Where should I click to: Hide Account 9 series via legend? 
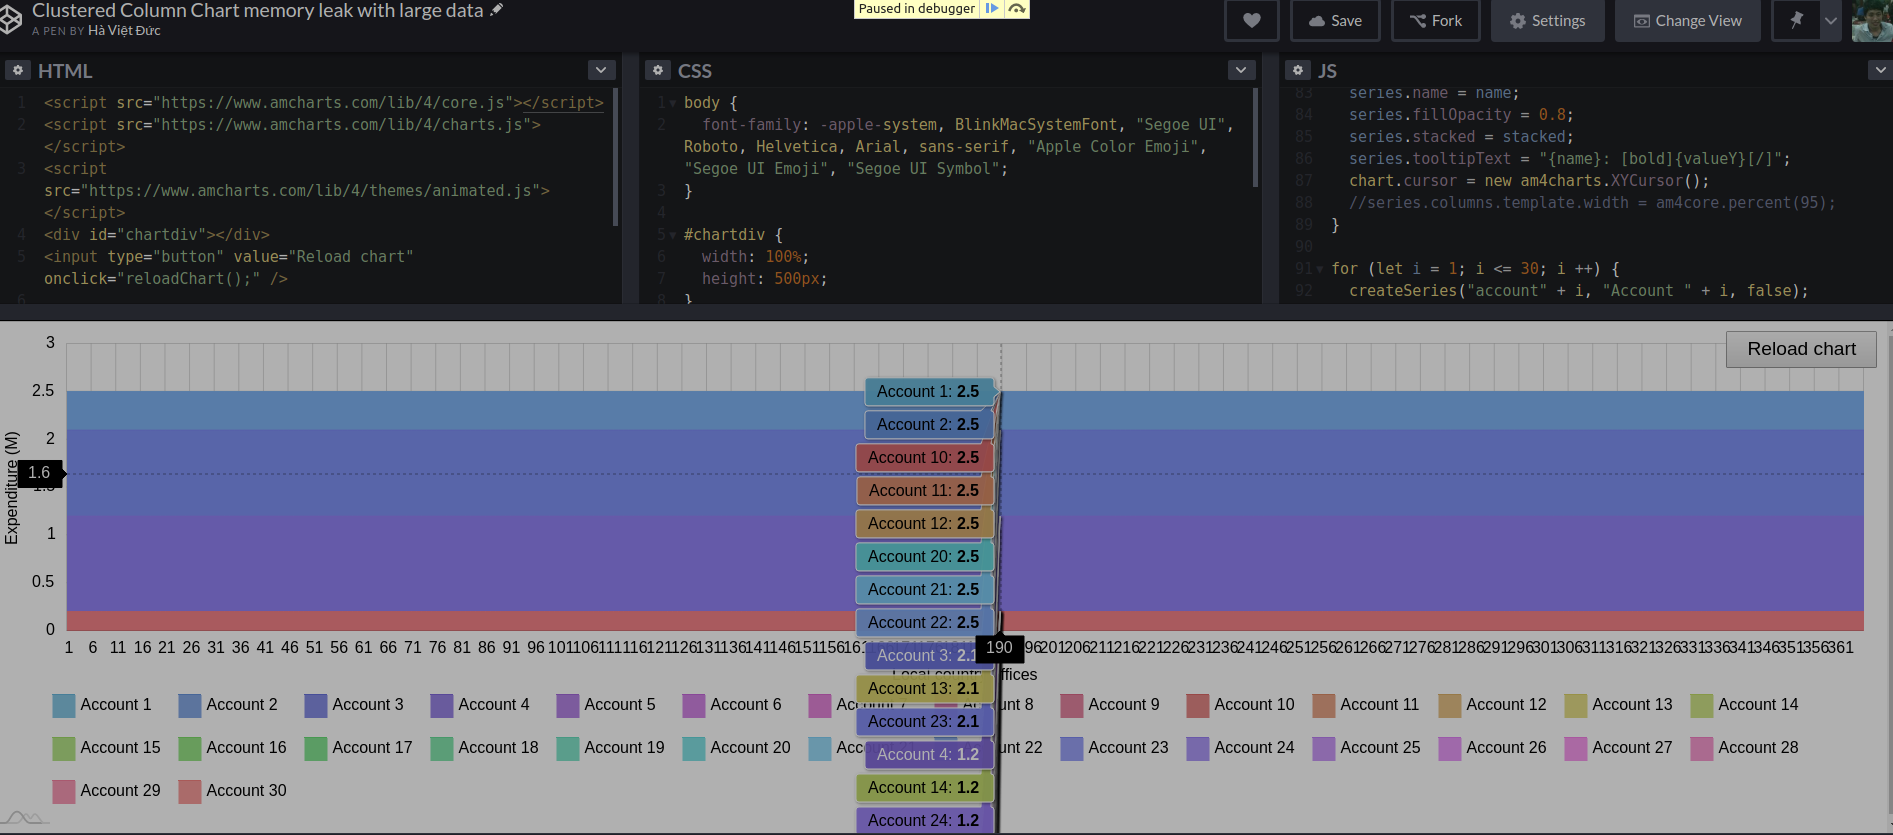click(1110, 705)
